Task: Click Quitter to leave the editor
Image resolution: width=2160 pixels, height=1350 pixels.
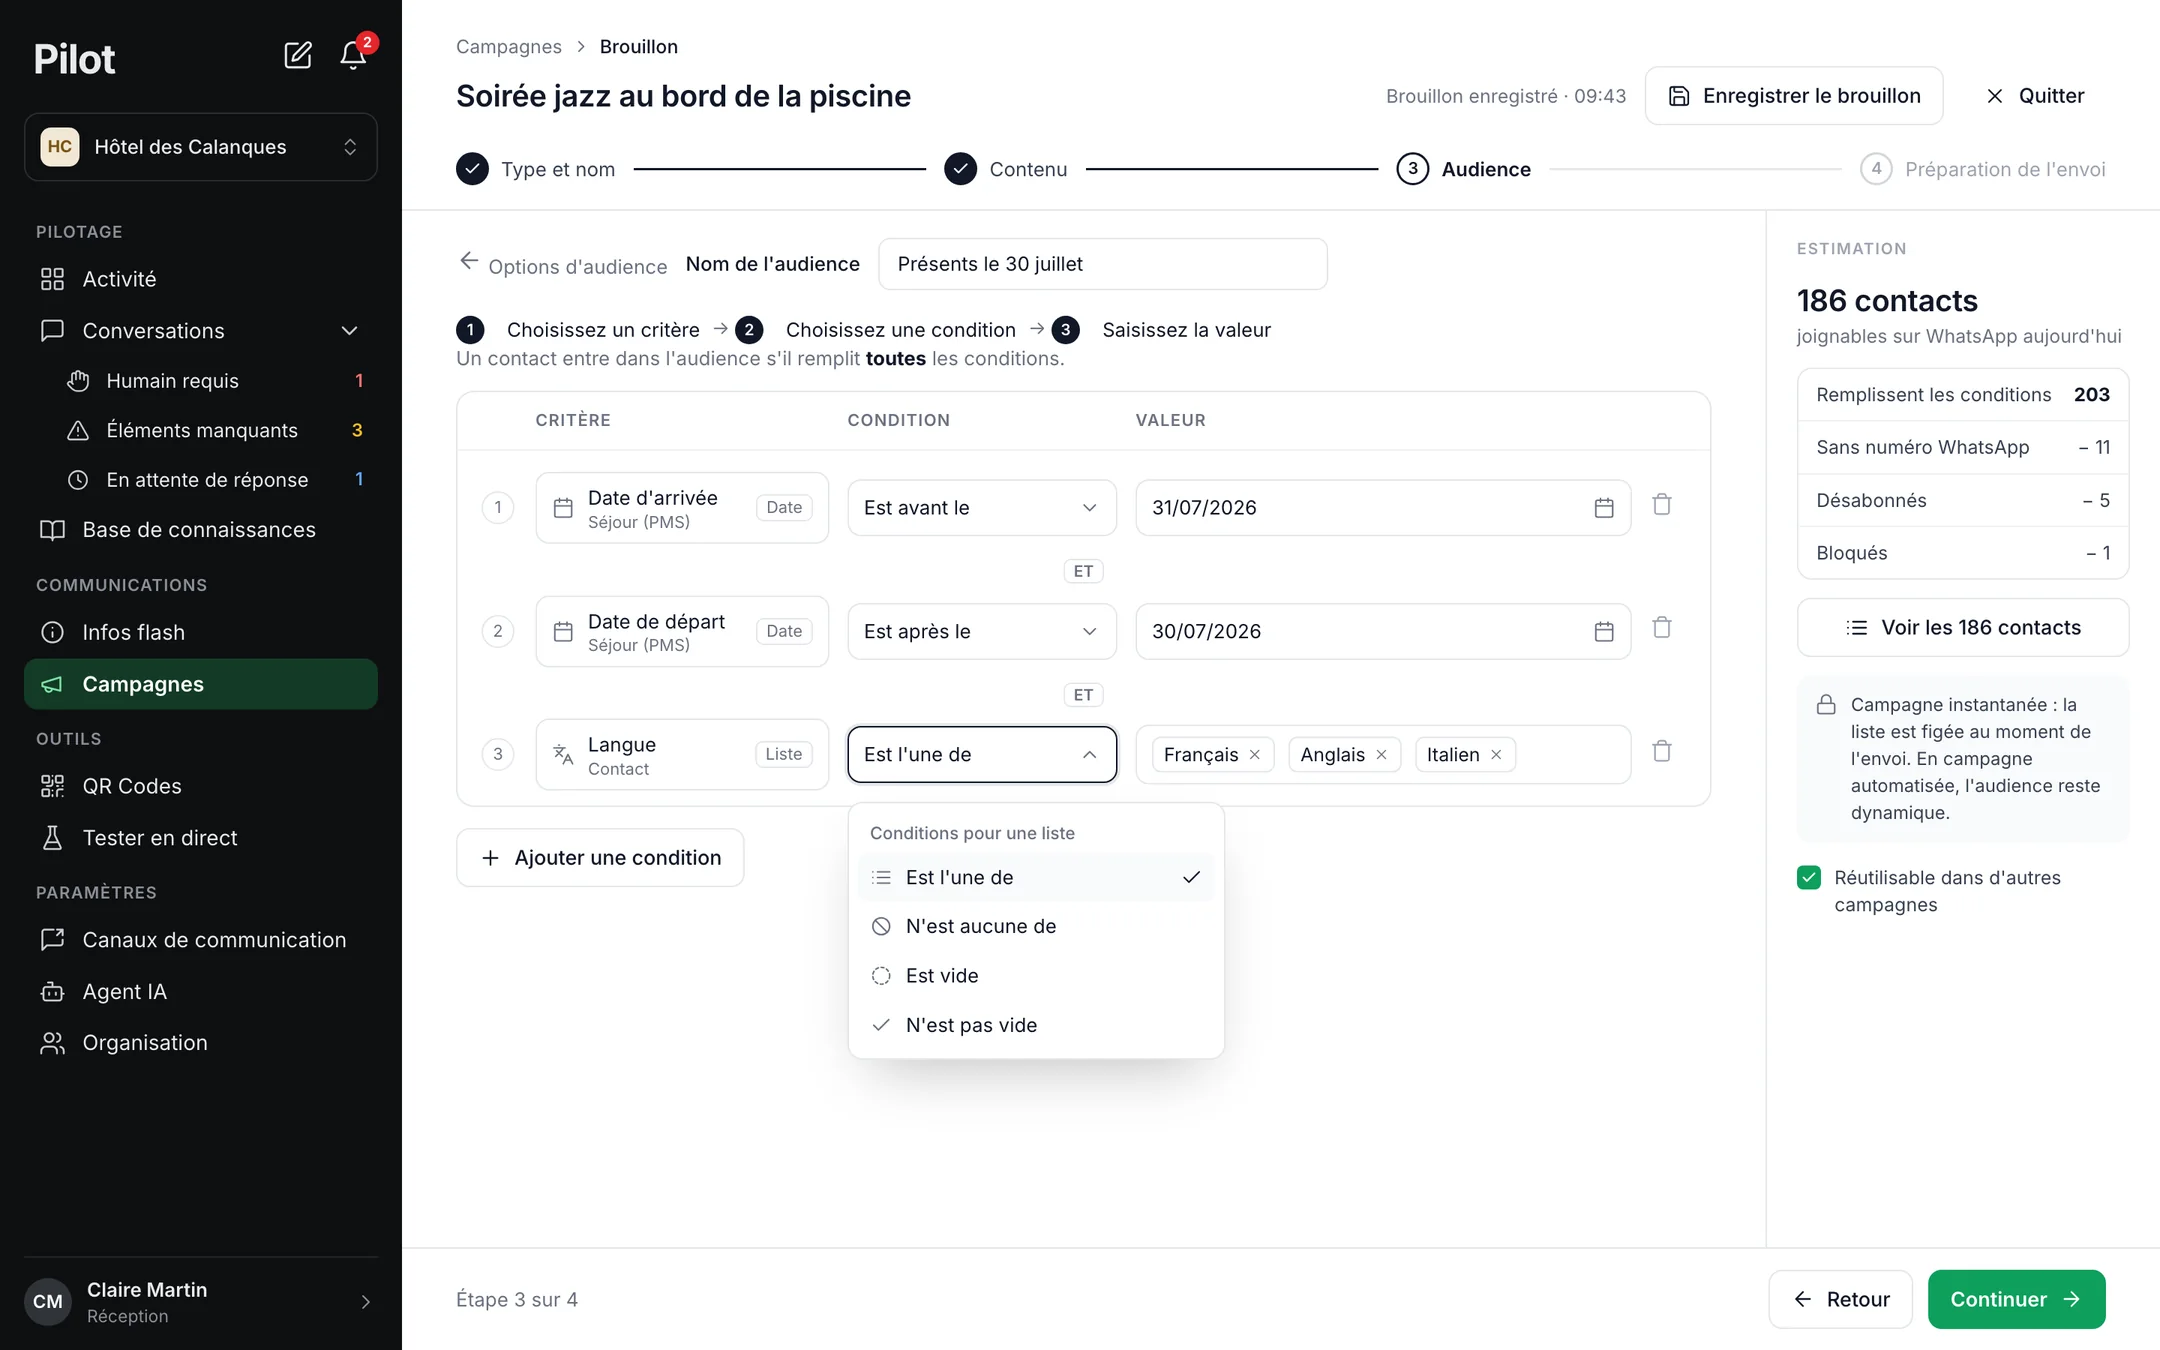Action: (2034, 96)
